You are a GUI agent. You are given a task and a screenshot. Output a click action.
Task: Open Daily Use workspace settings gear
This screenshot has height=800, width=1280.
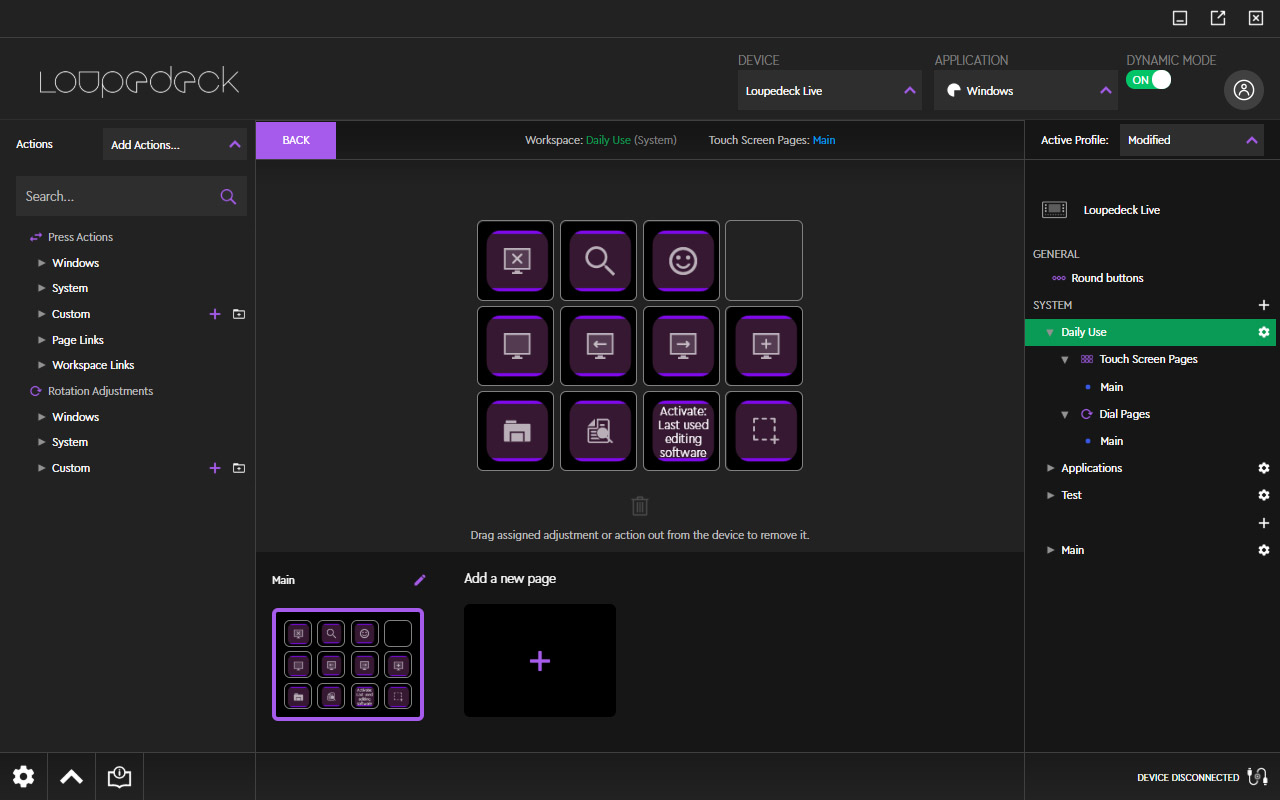(1264, 332)
